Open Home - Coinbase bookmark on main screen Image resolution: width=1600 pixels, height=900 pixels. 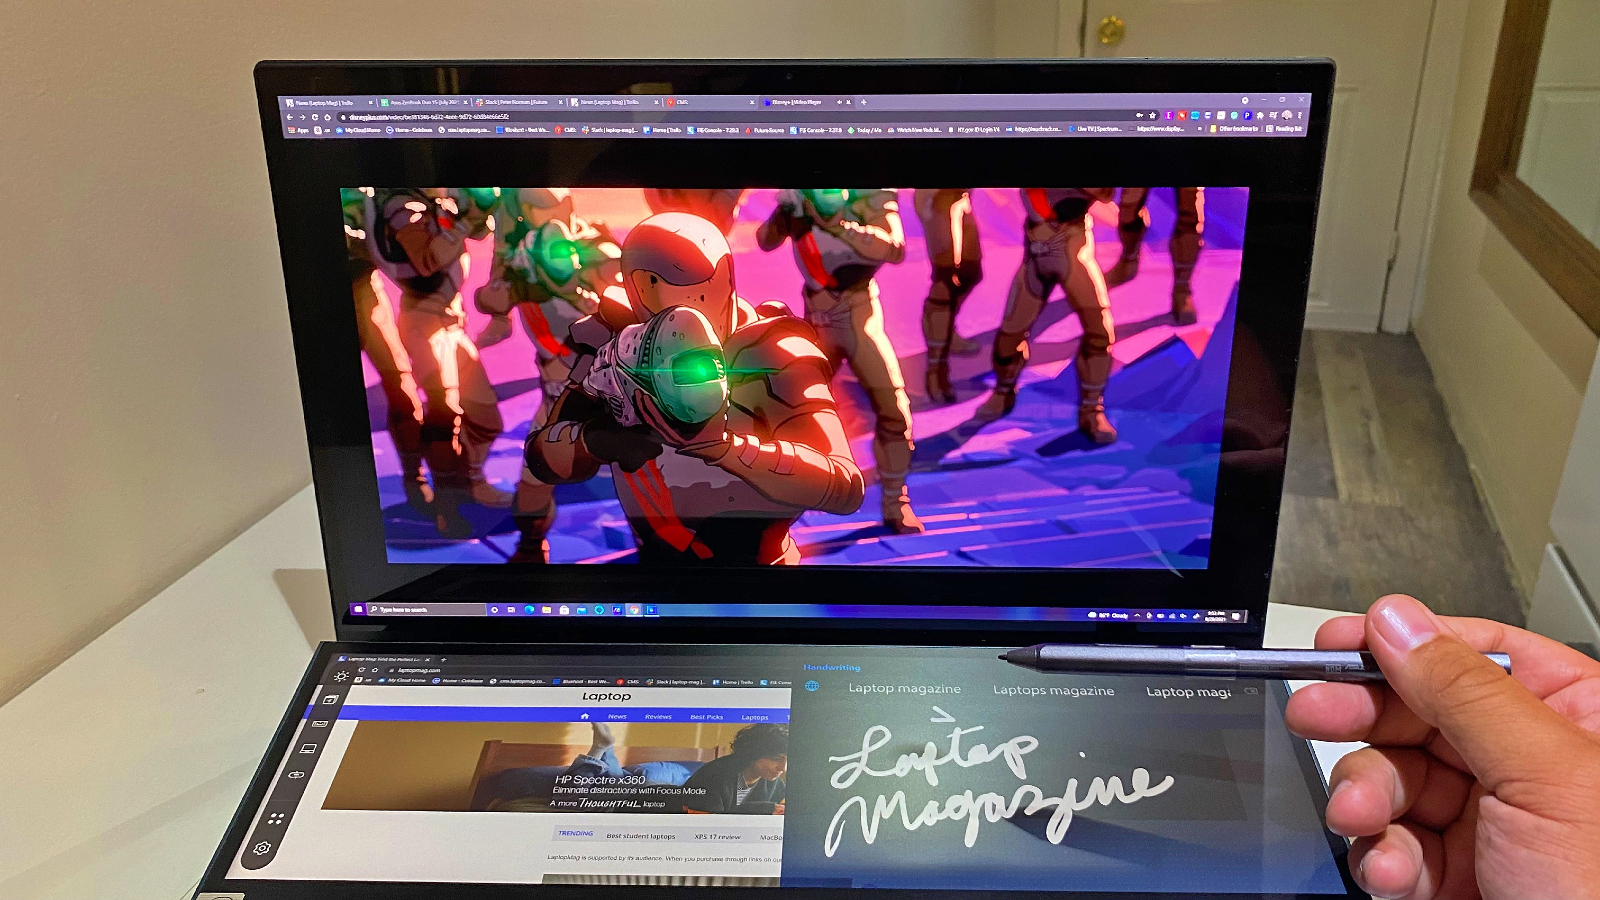(x=410, y=130)
